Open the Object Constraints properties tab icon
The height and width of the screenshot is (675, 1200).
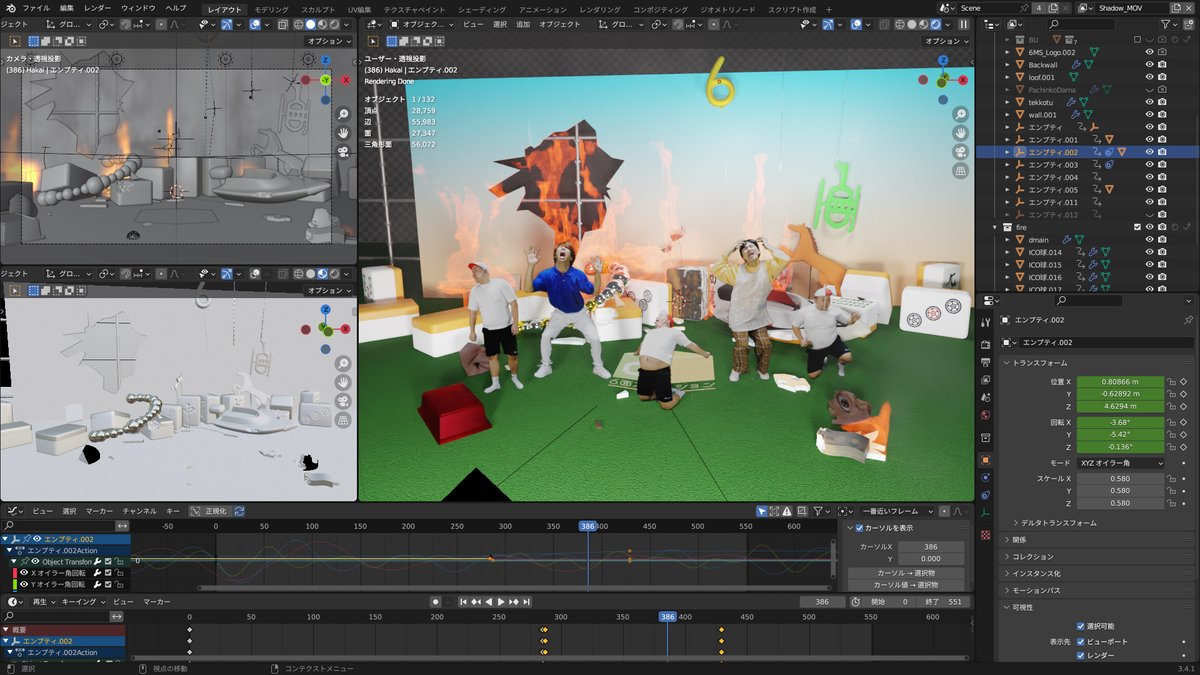tap(985, 495)
